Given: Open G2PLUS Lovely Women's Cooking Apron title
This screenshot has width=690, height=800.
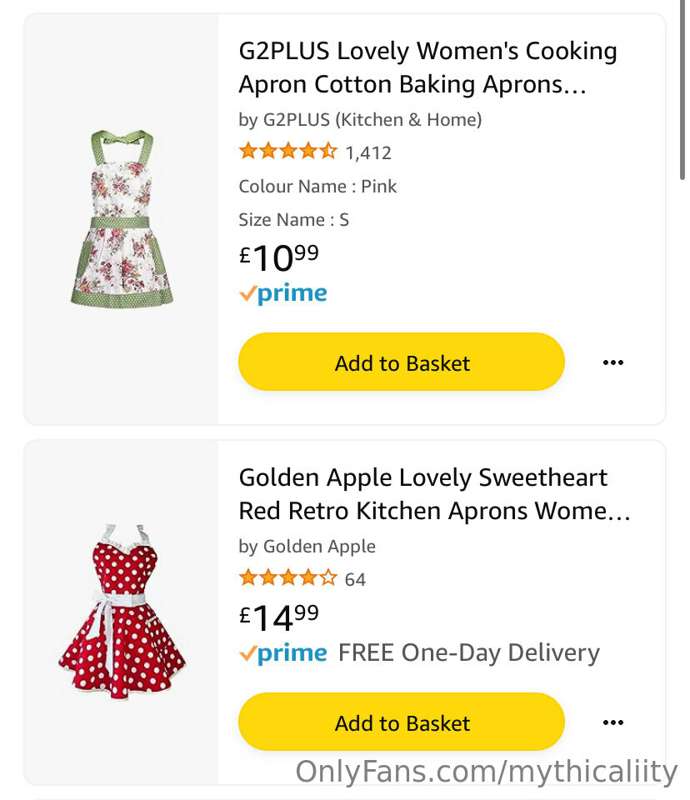Looking at the screenshot, I should click(x=428, y=67).
